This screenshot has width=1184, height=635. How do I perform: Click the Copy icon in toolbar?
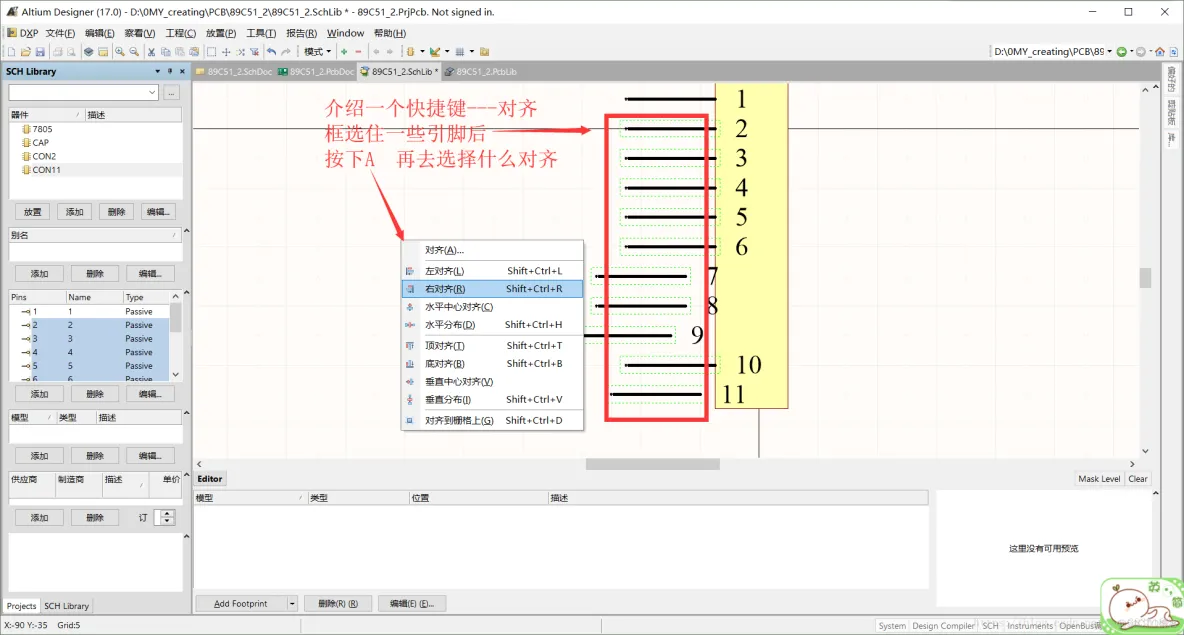[165, 52]
